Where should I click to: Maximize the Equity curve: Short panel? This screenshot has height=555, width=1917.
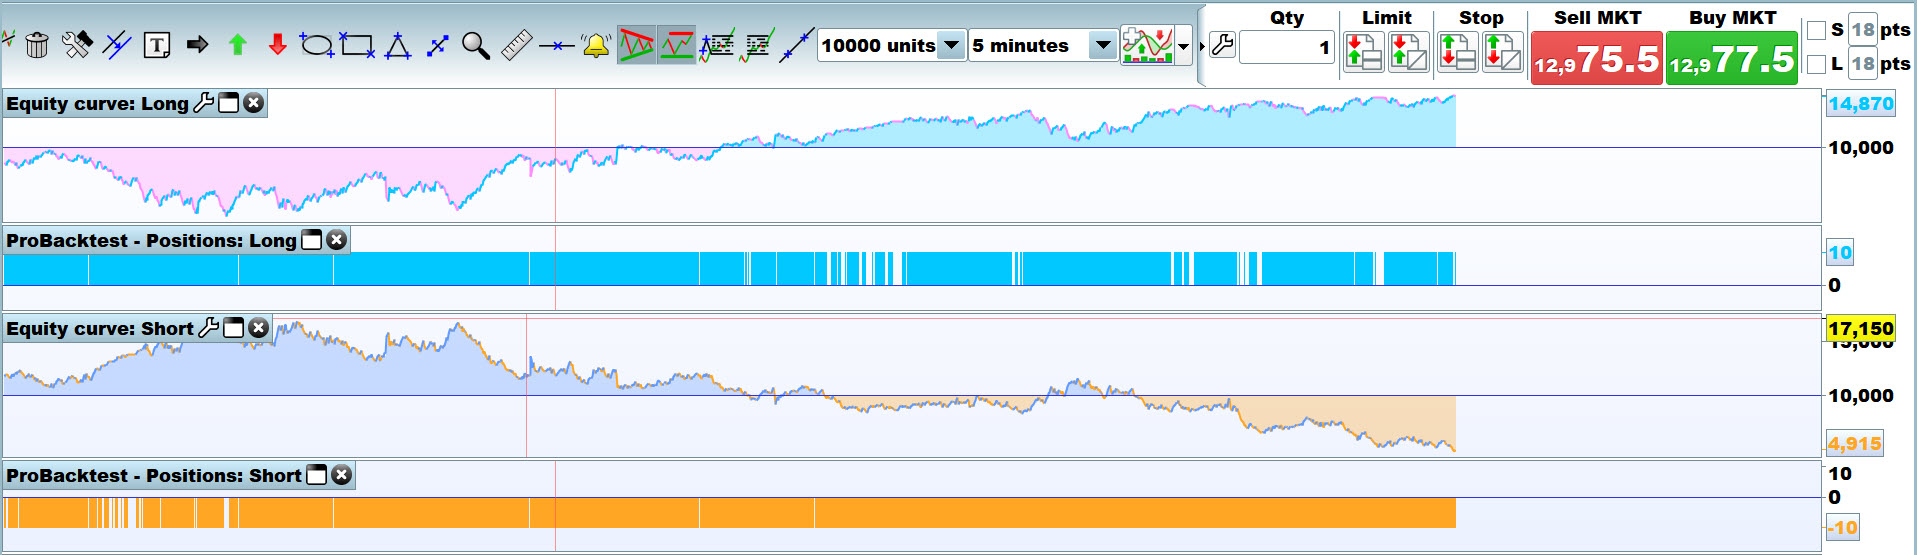click(234, 328)
